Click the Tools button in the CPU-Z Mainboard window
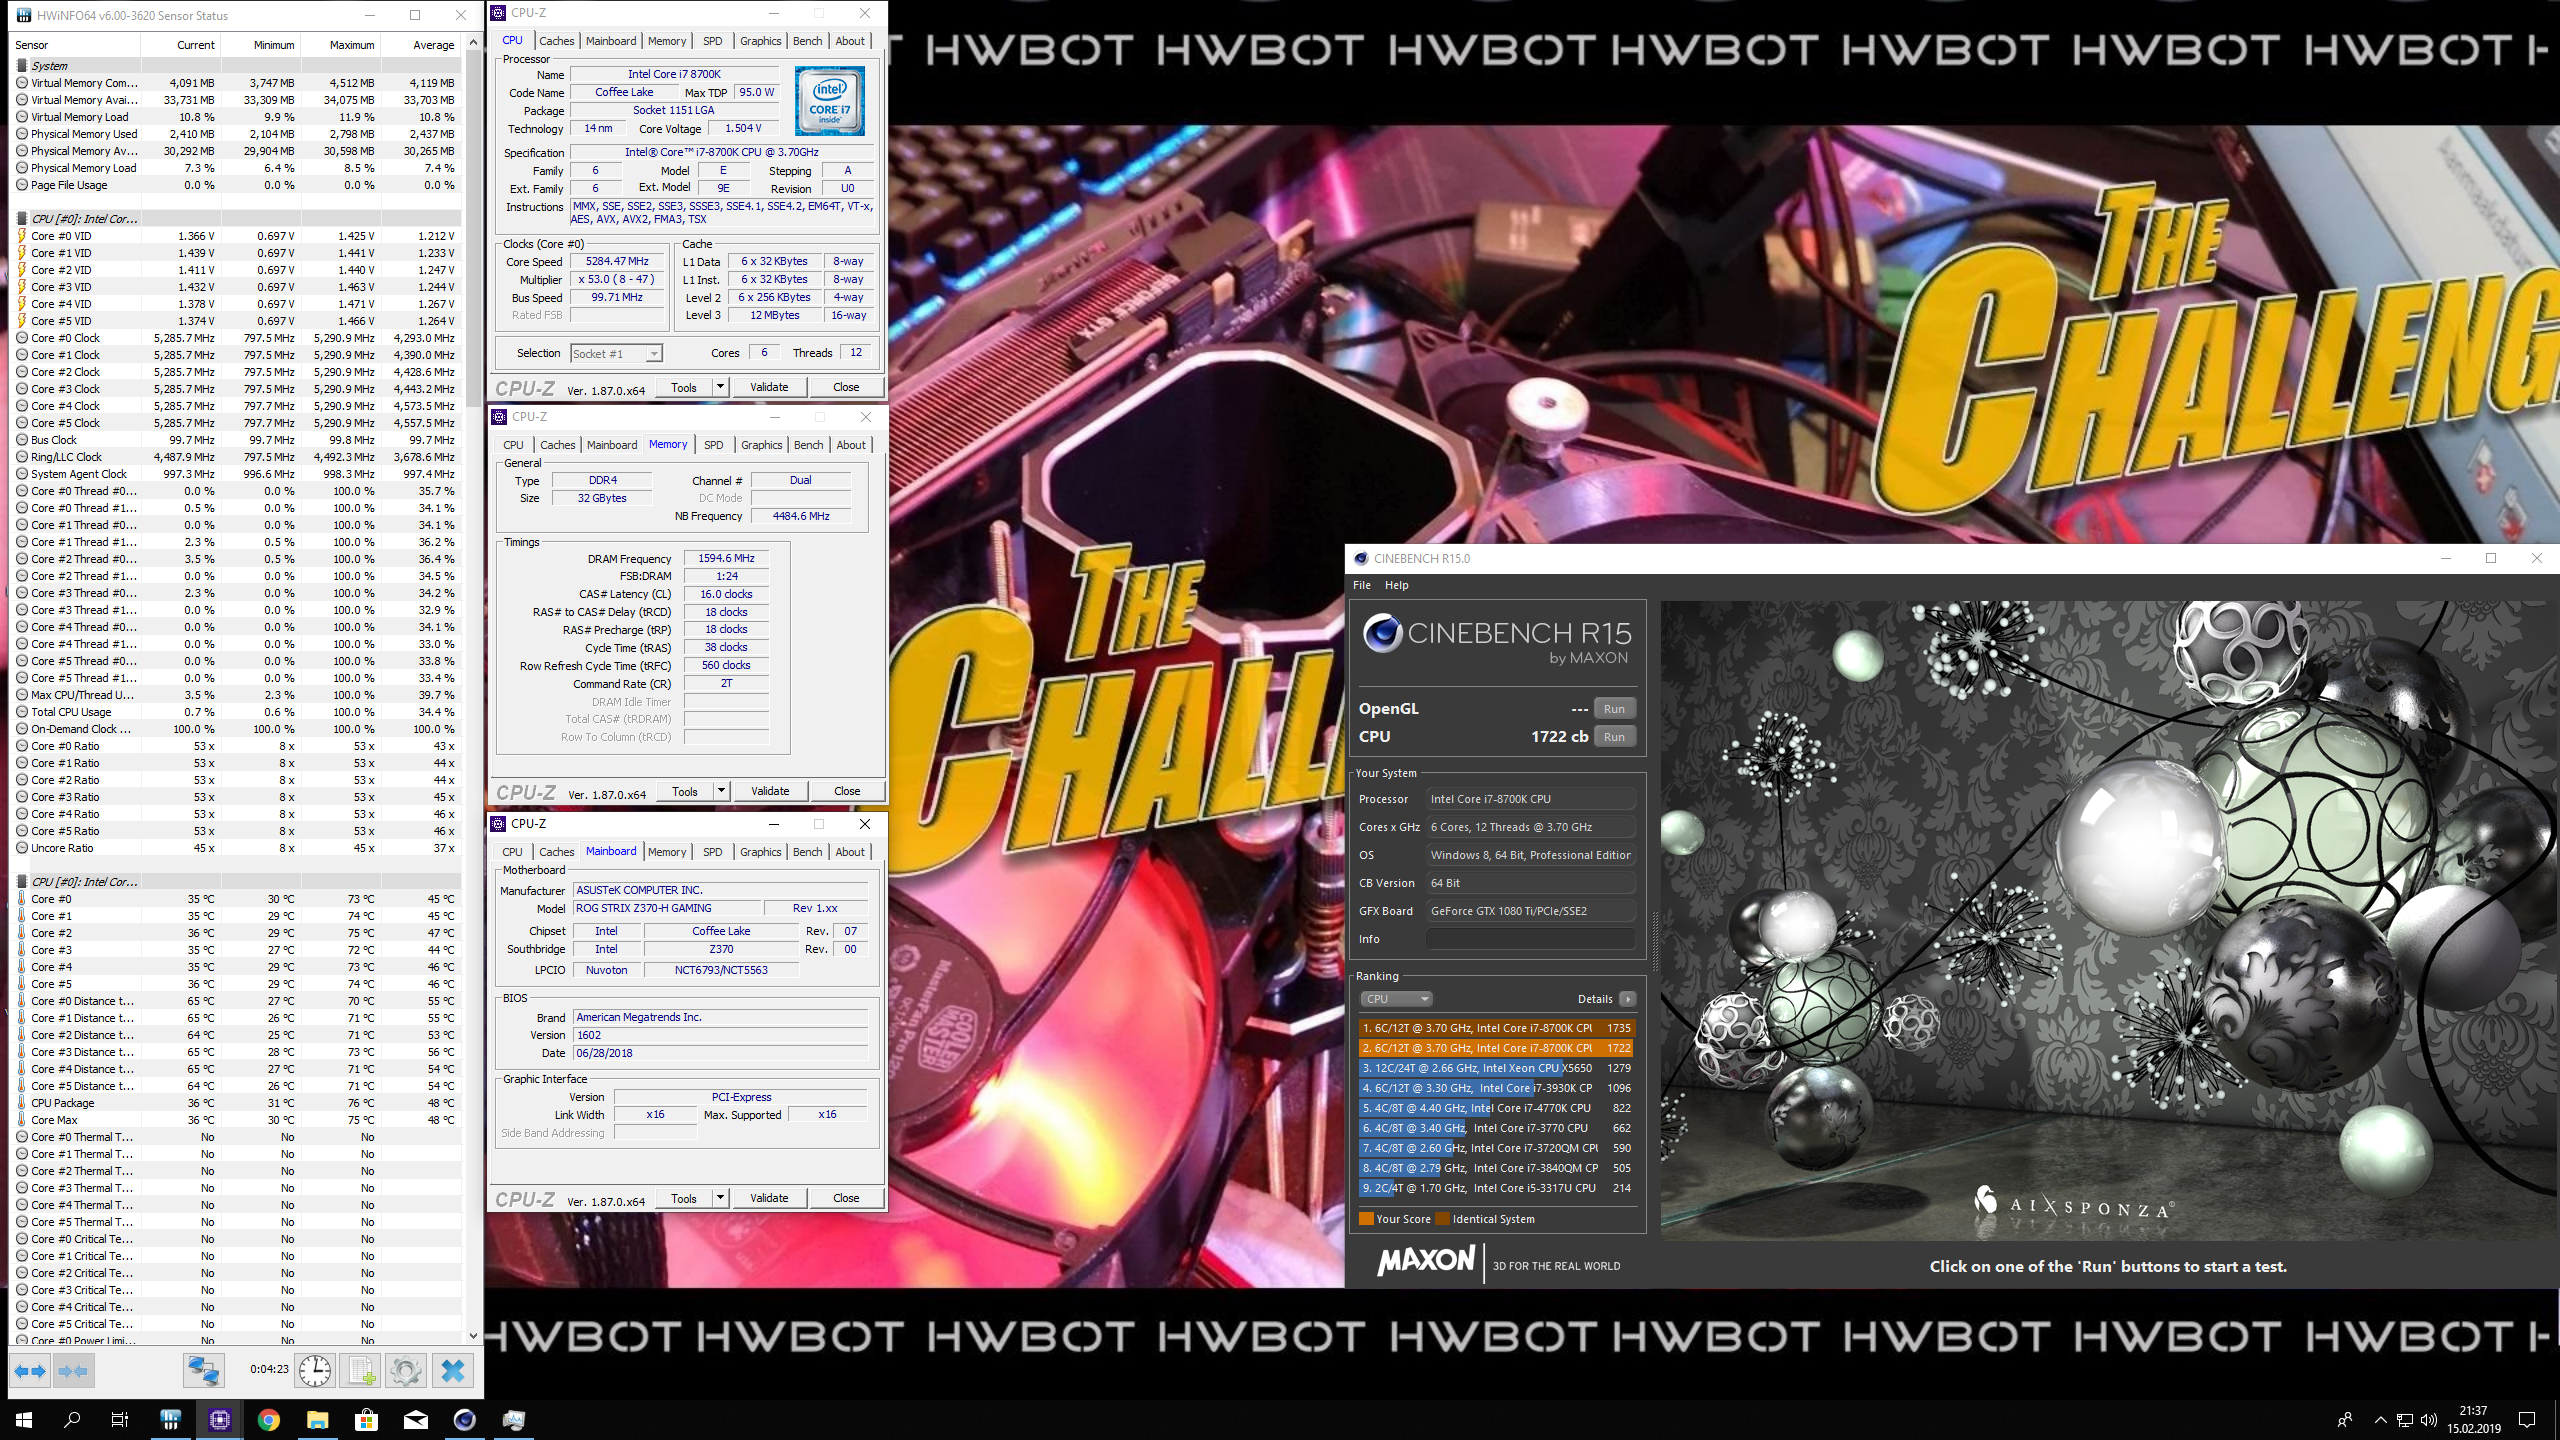This screenshot has height=1440, width=2560. tap(684, 1198)
